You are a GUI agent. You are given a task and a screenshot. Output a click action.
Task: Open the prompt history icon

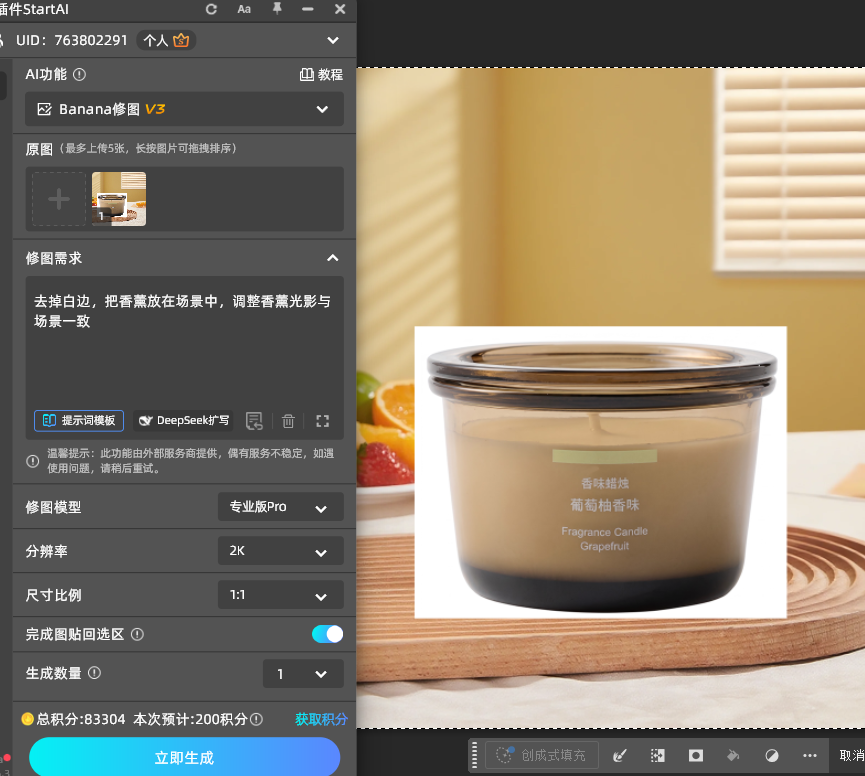tap(254, 421)
